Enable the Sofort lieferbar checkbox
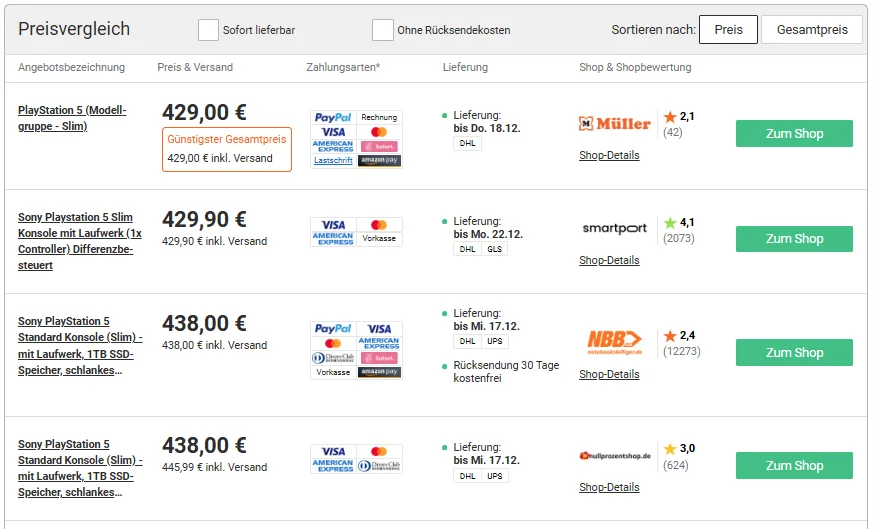Screen dimensions: 880x529 [x=208, y=30]
